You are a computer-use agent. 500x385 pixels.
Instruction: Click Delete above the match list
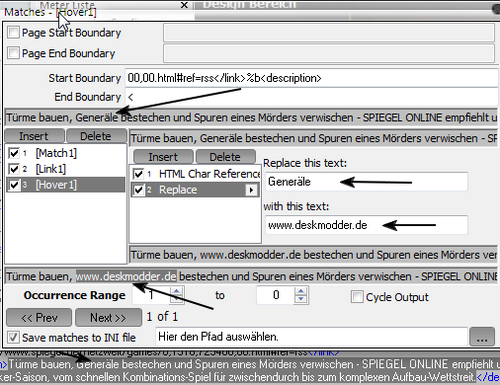(x=96, y=136)
